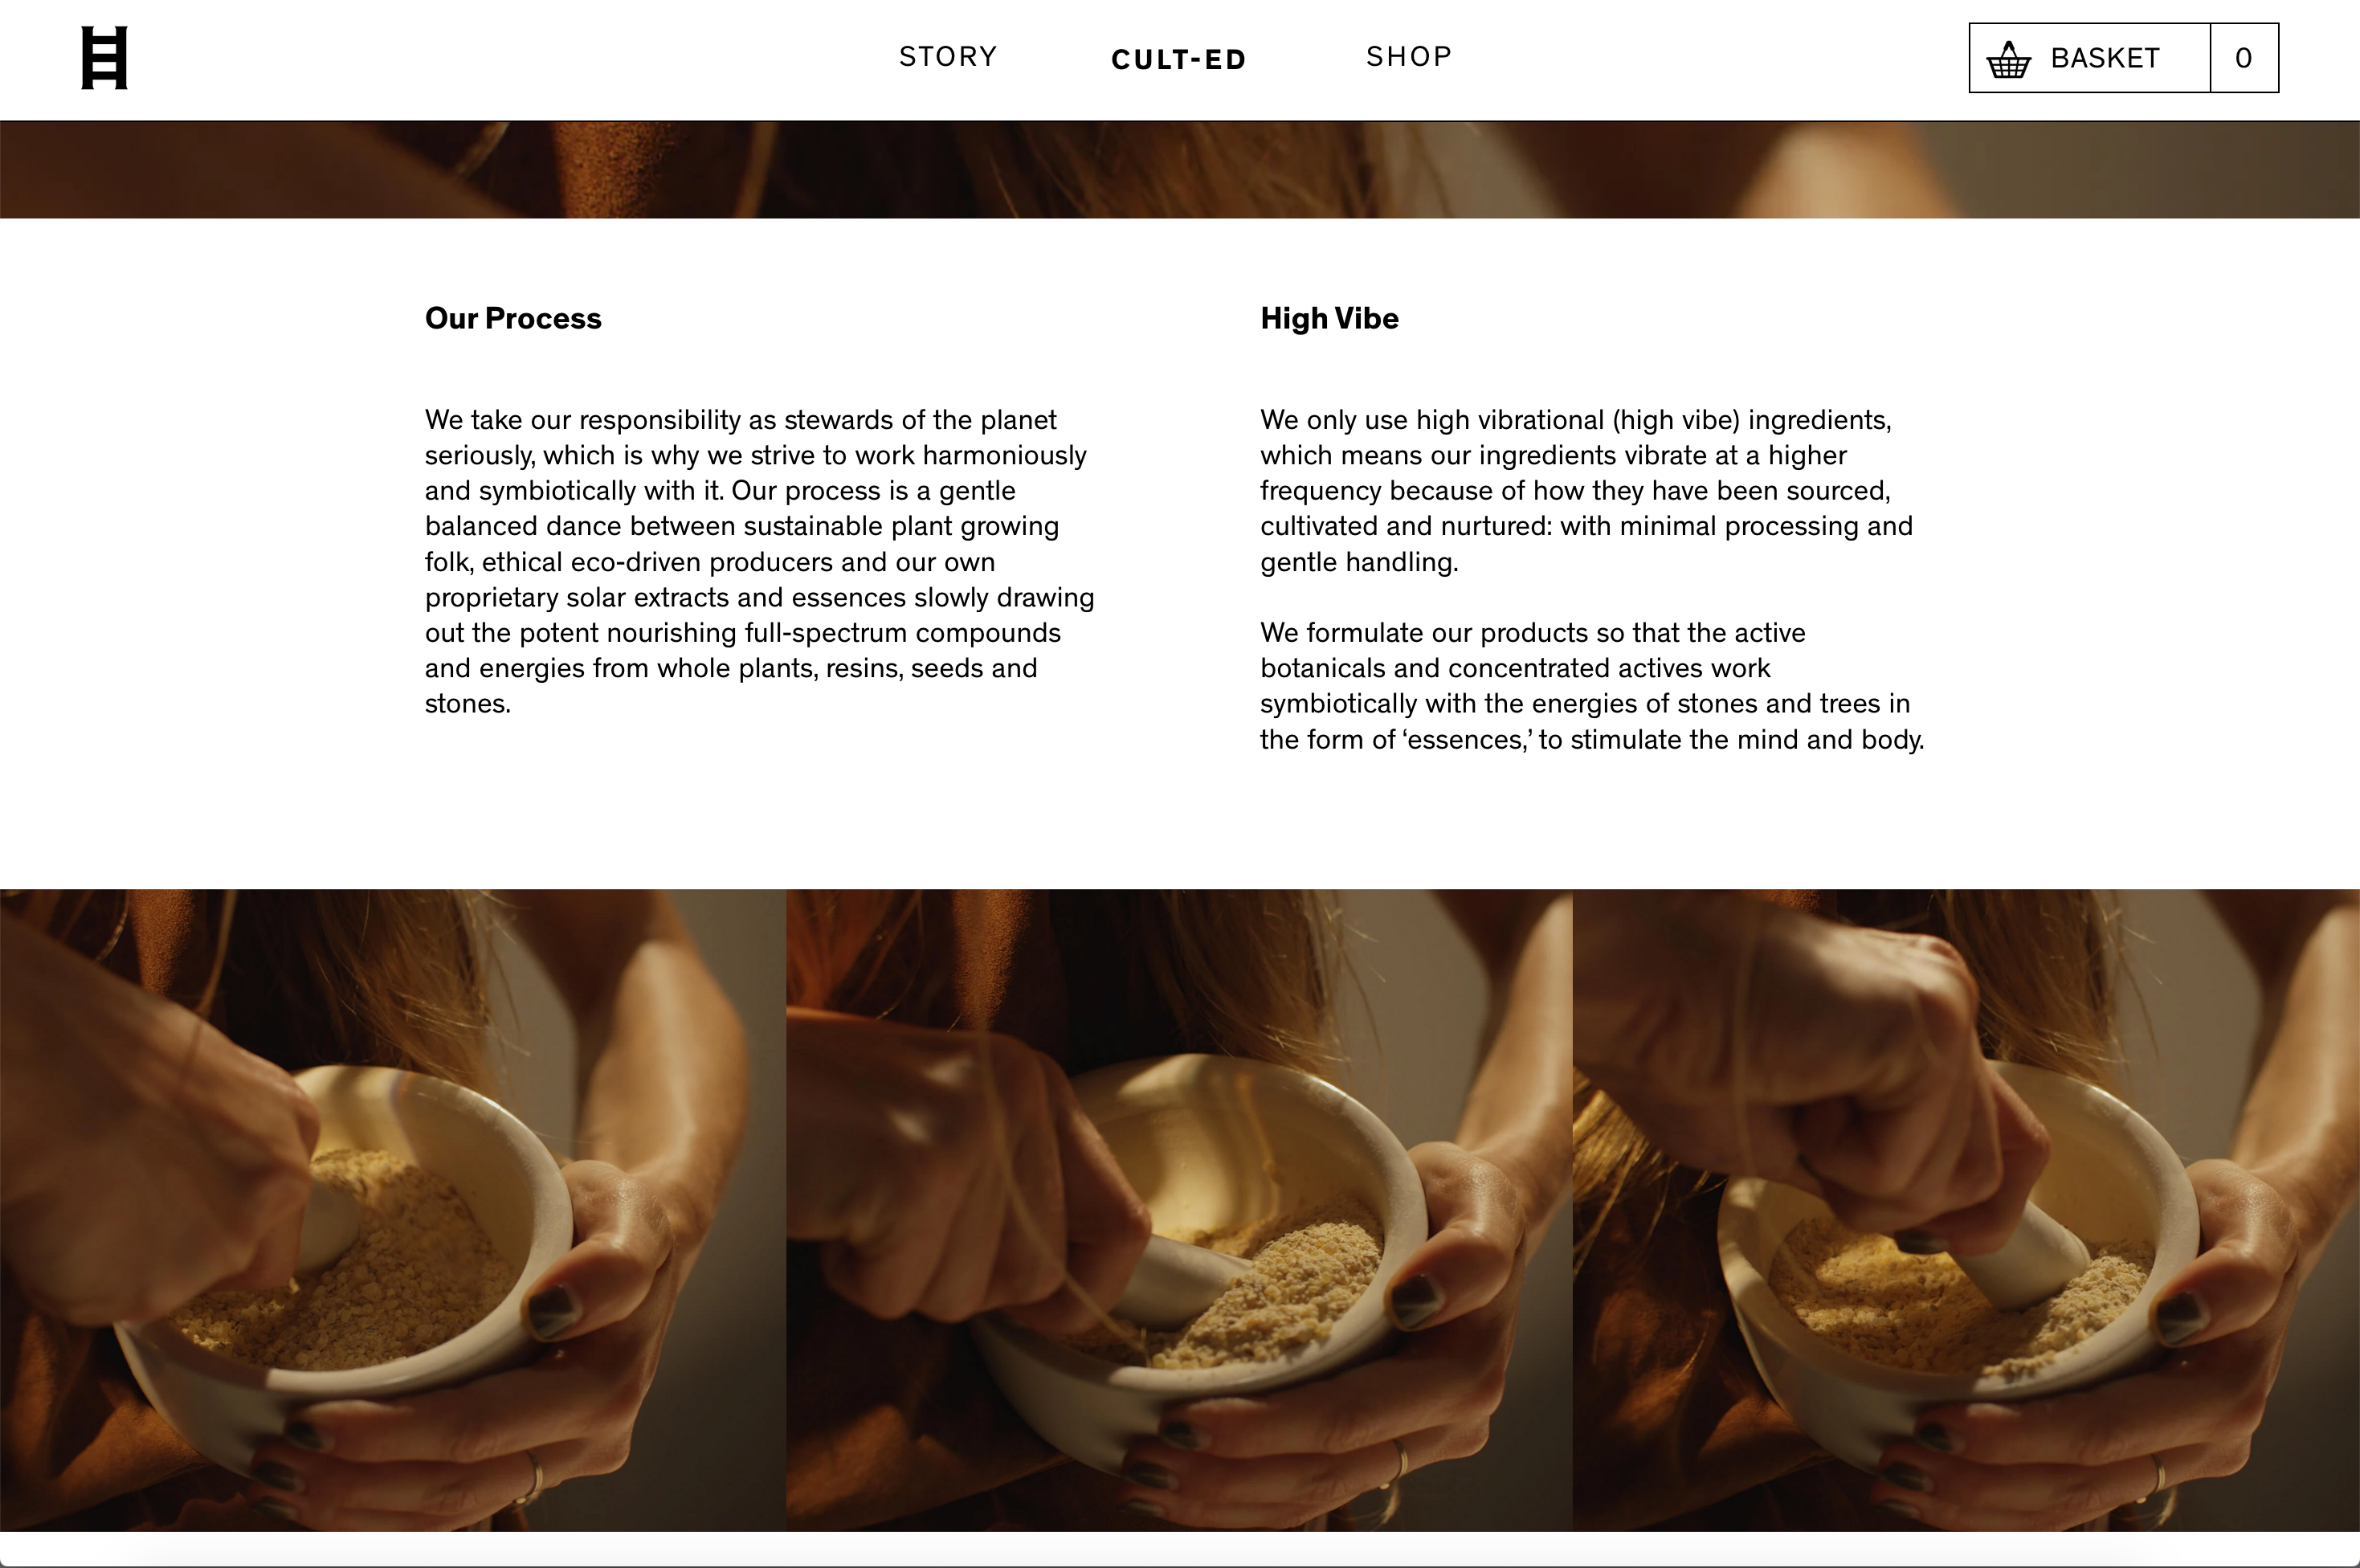This screenshot has width=2360, height=1568.
Task: Click the top banner hero image
Action: tap(1180, 170)
